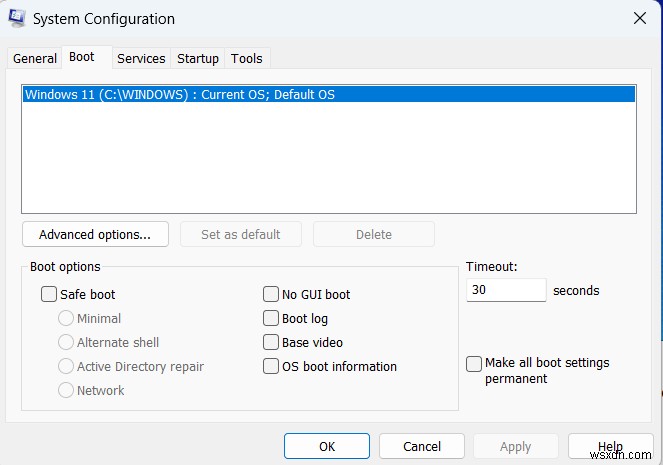Click the System Configuration title bar icon

pos(16,19)
